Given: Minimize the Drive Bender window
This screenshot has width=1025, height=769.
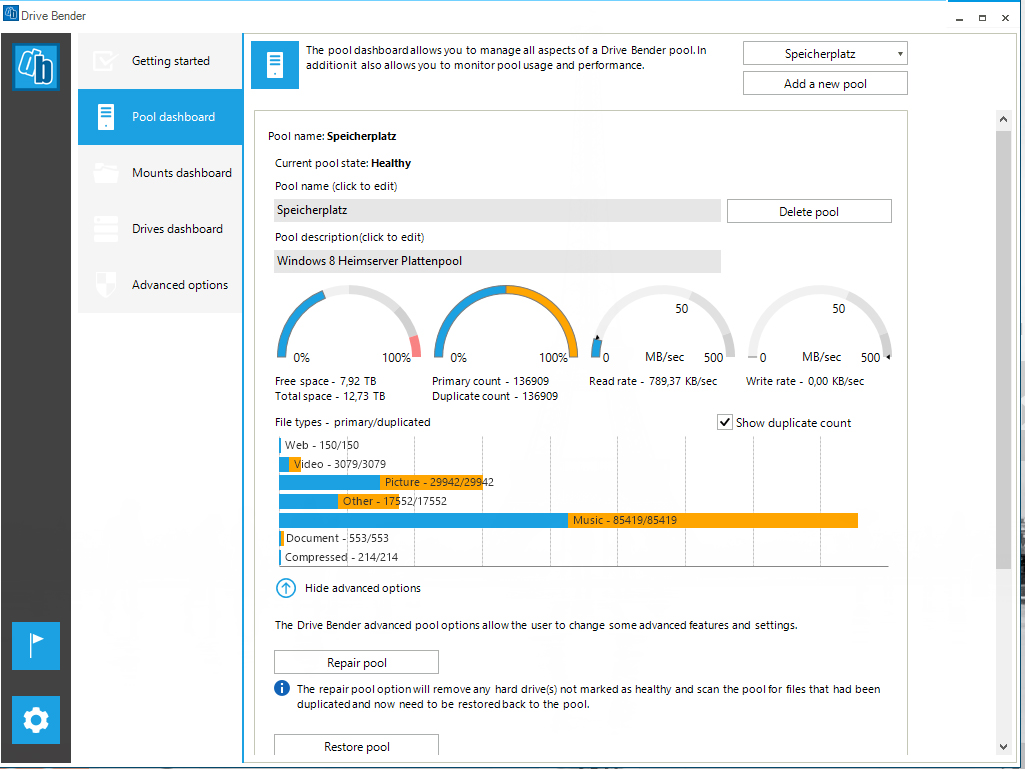Looking at the screenshot, I should 959,18.
